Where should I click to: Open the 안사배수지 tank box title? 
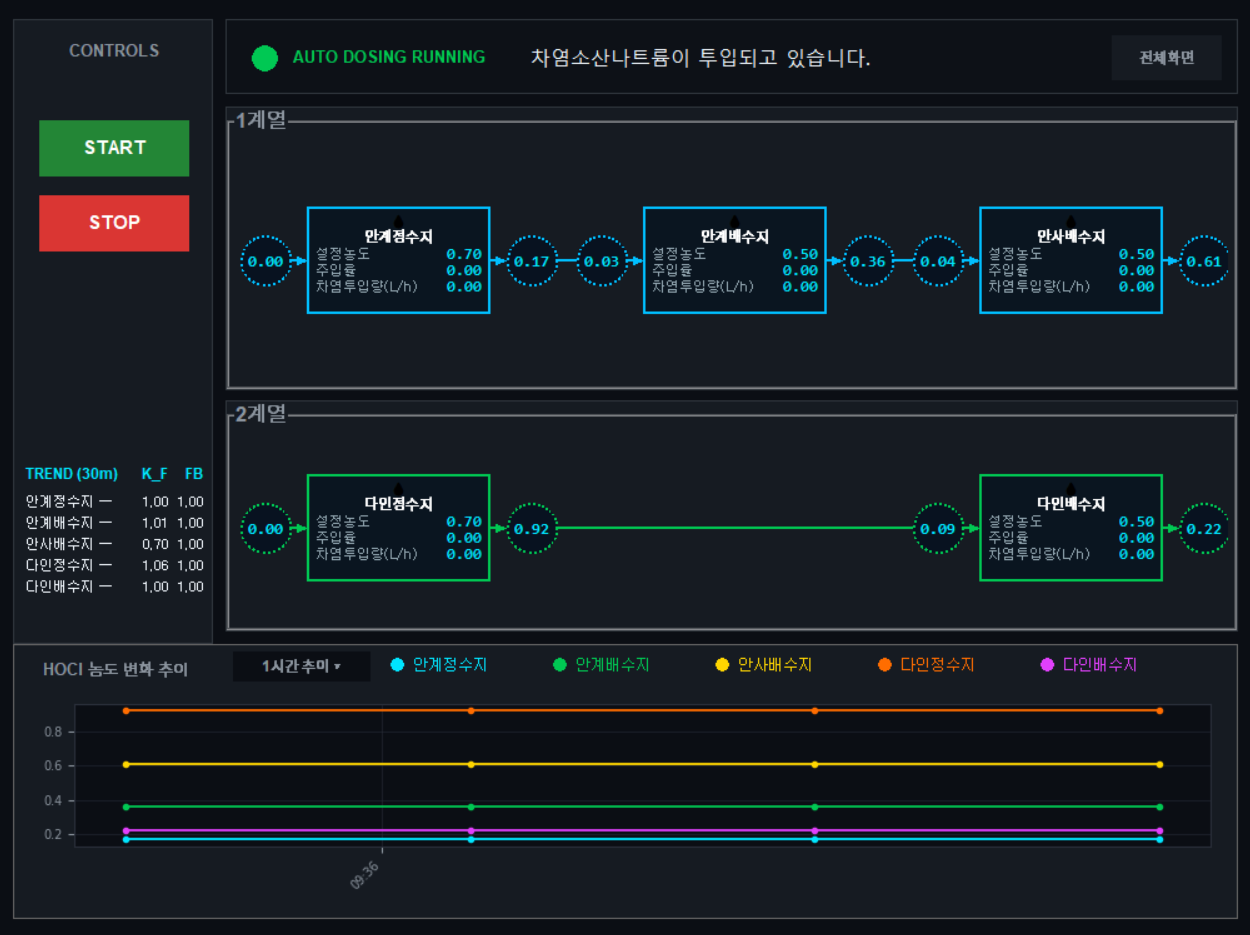click(1070, 237)
